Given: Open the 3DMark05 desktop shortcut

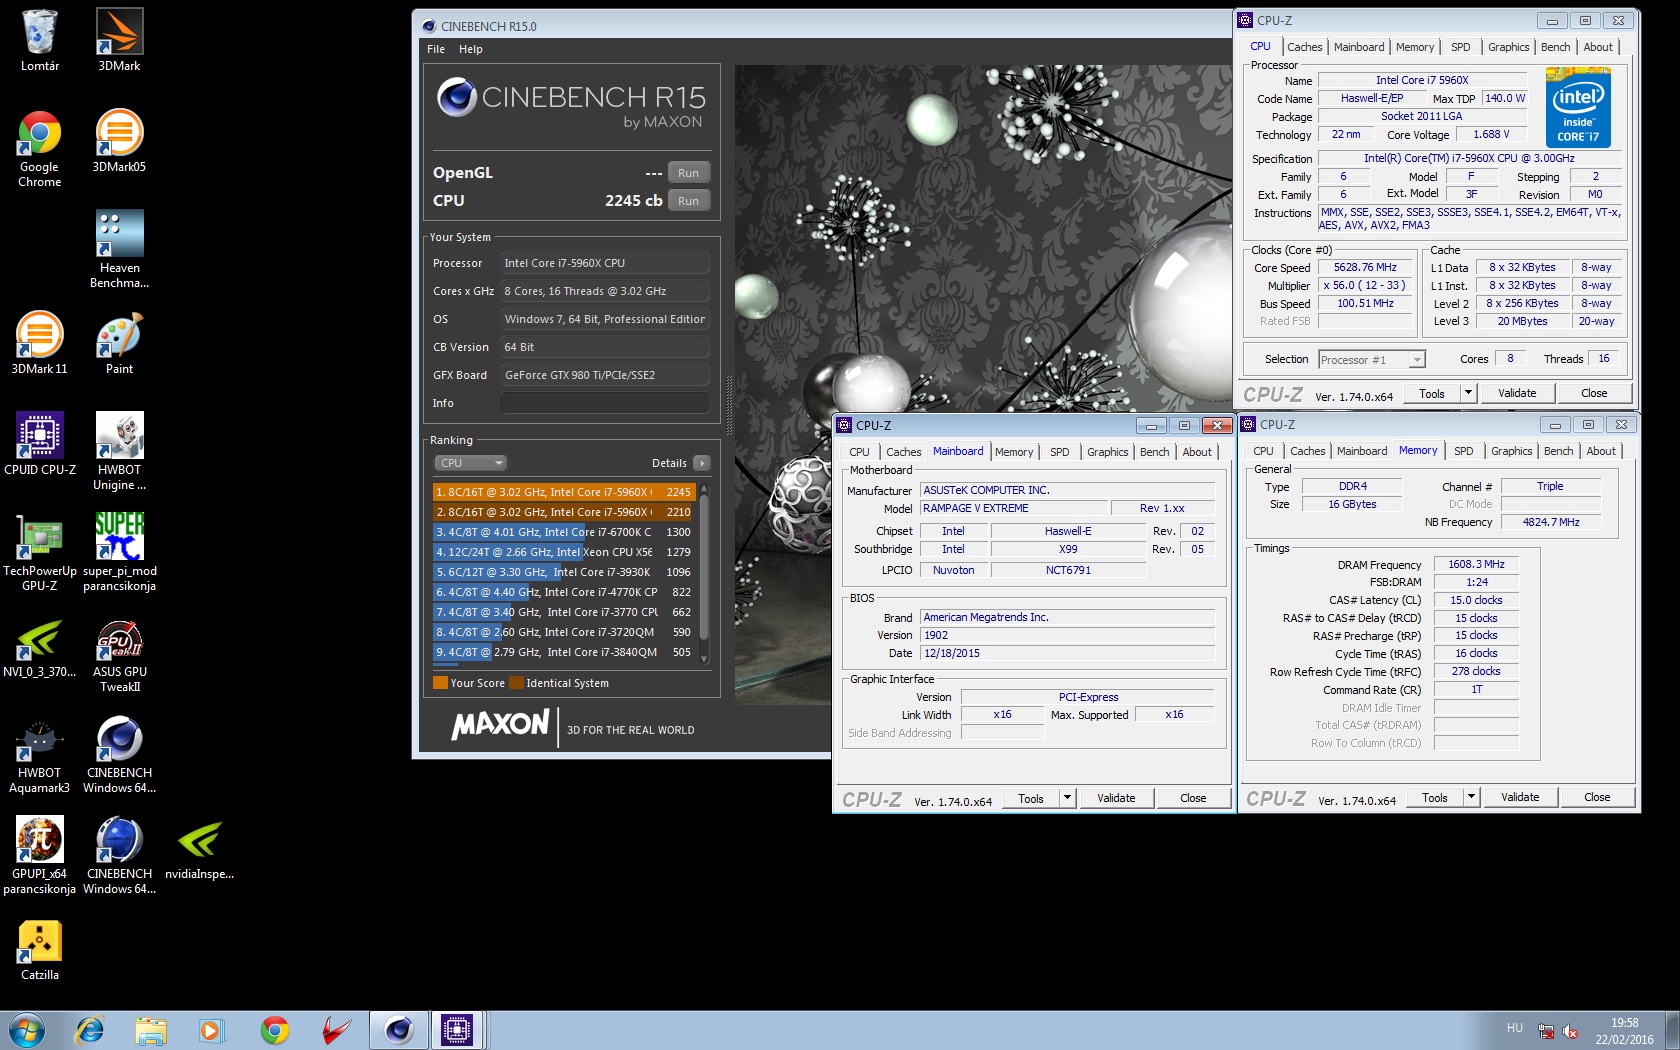Looking at the screenshot, I should (119, 141).
